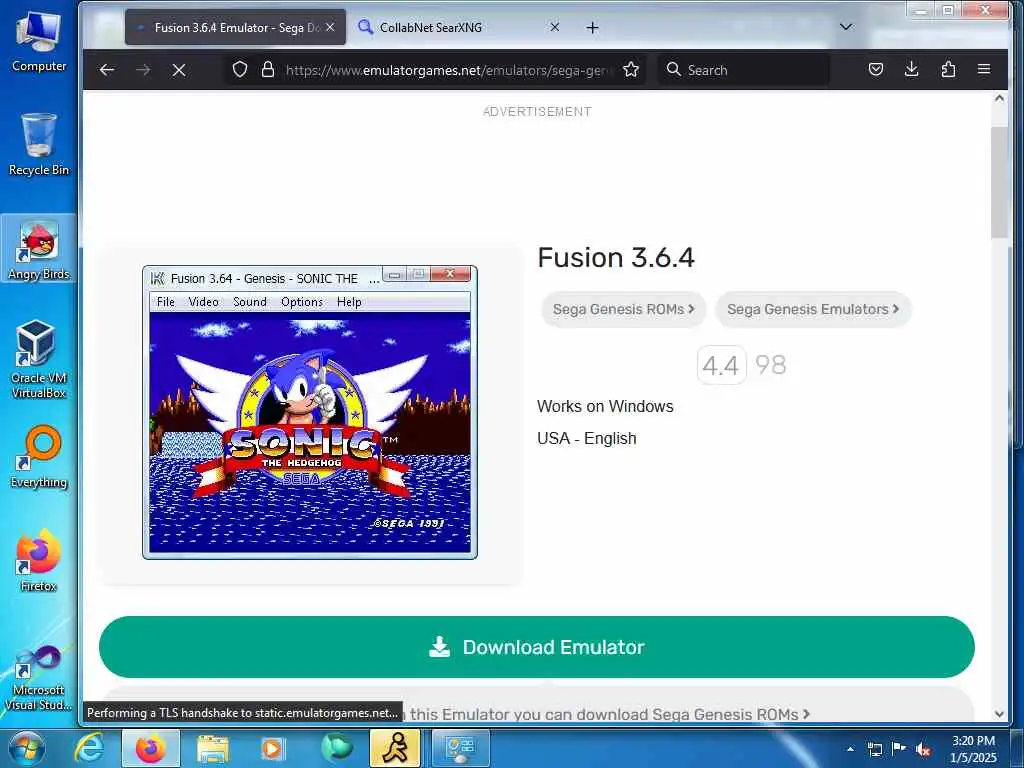This screenshot has height=768, width=1024.
Task: Open the Recycle Bin desktop icon
Action: [x=39, y=144]
